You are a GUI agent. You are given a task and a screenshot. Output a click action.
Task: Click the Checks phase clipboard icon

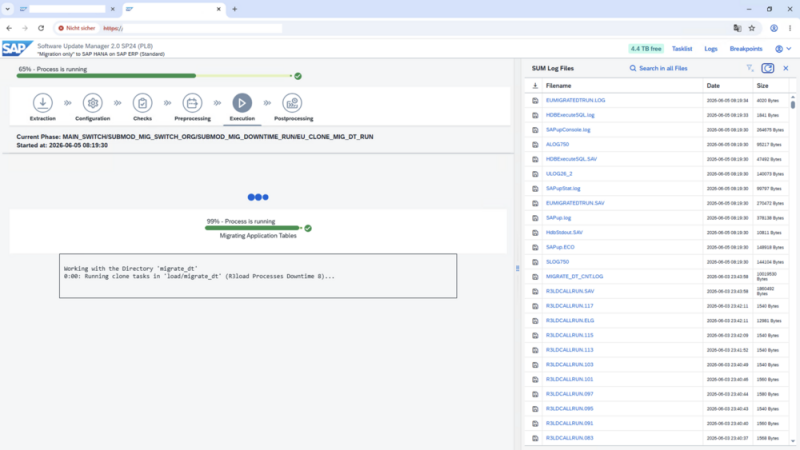tap(142, 103)
